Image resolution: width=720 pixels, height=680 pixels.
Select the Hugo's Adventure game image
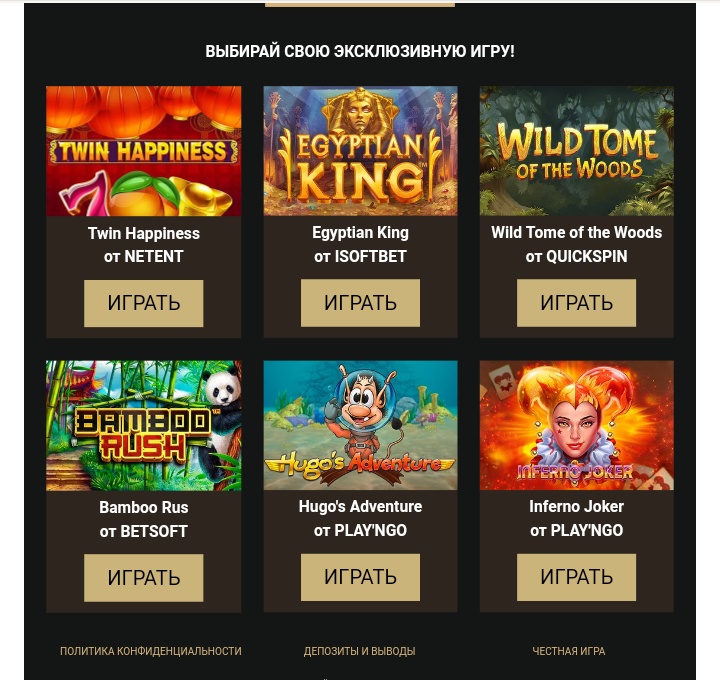coord(360,426)
